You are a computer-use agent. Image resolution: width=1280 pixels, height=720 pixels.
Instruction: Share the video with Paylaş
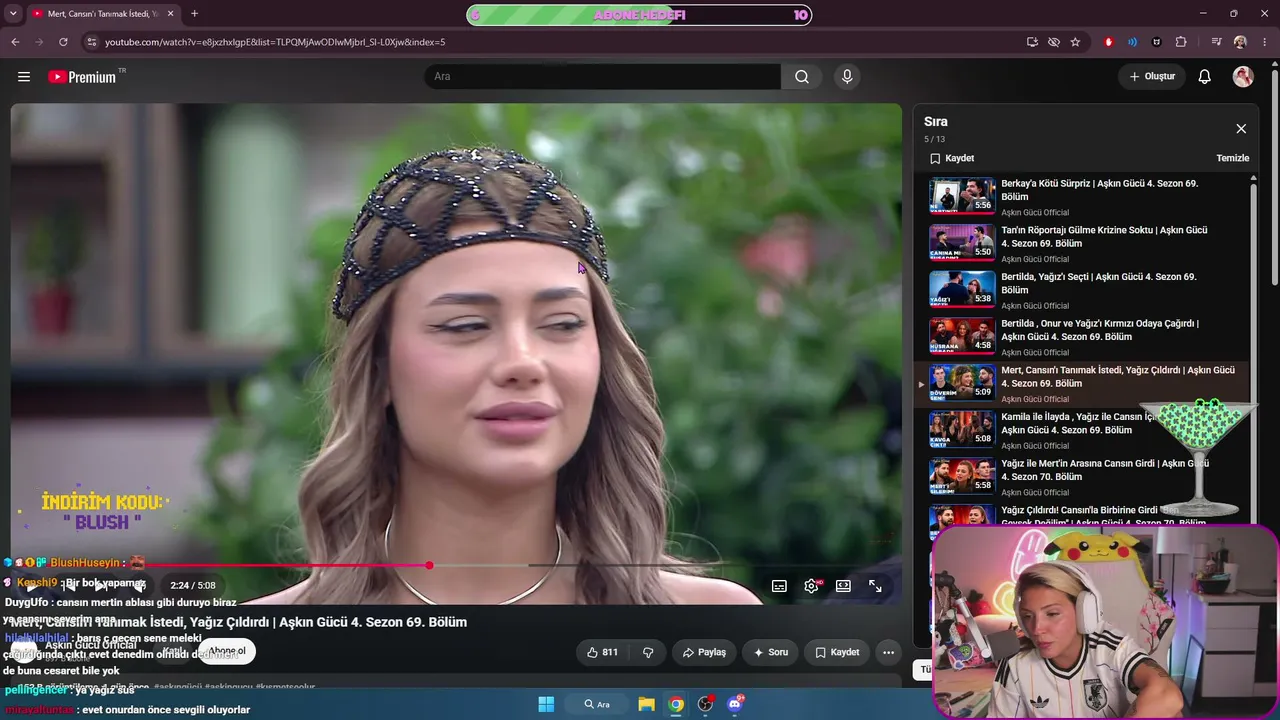pos(704,652)
